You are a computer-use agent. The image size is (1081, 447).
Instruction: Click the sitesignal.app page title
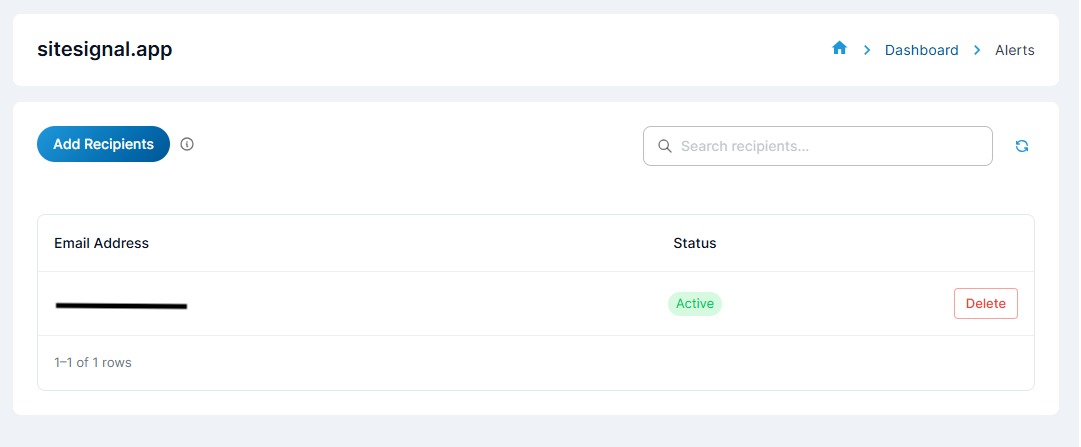(x=105, y=49)
